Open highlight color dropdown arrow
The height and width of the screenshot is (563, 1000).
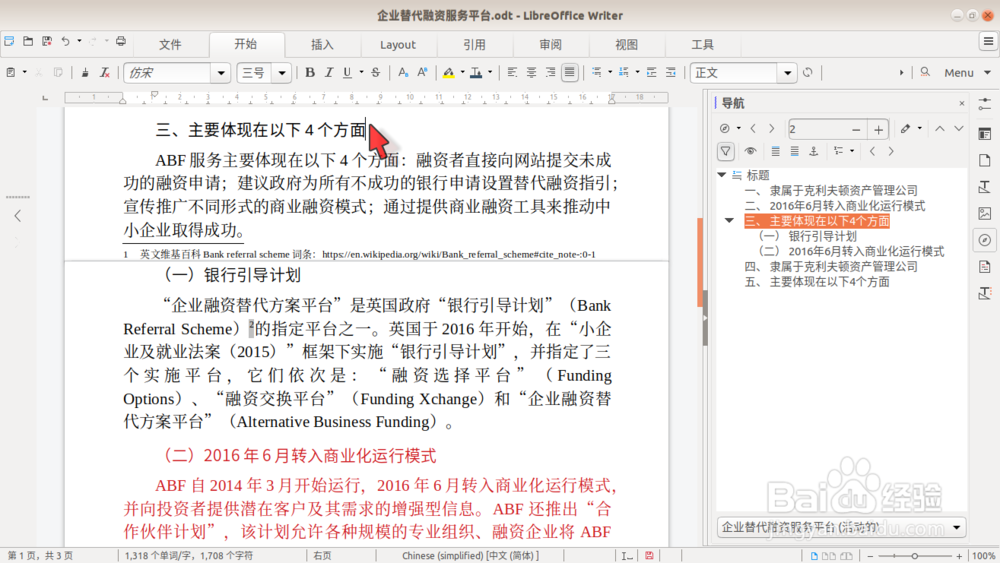pyautogui.click(x=462, y=72)
